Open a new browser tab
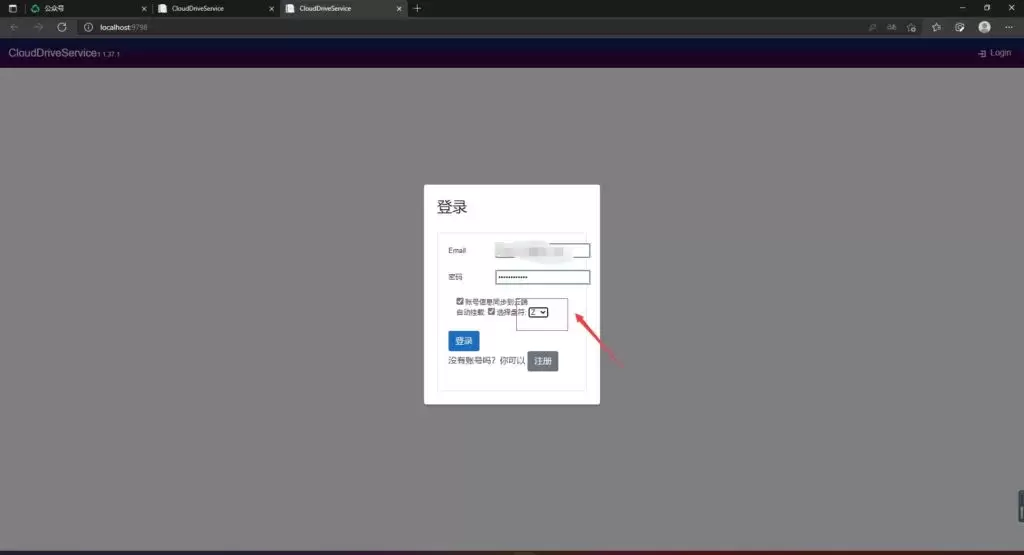The height and width of the screenshot is (555, 1024). coord(417,8)
